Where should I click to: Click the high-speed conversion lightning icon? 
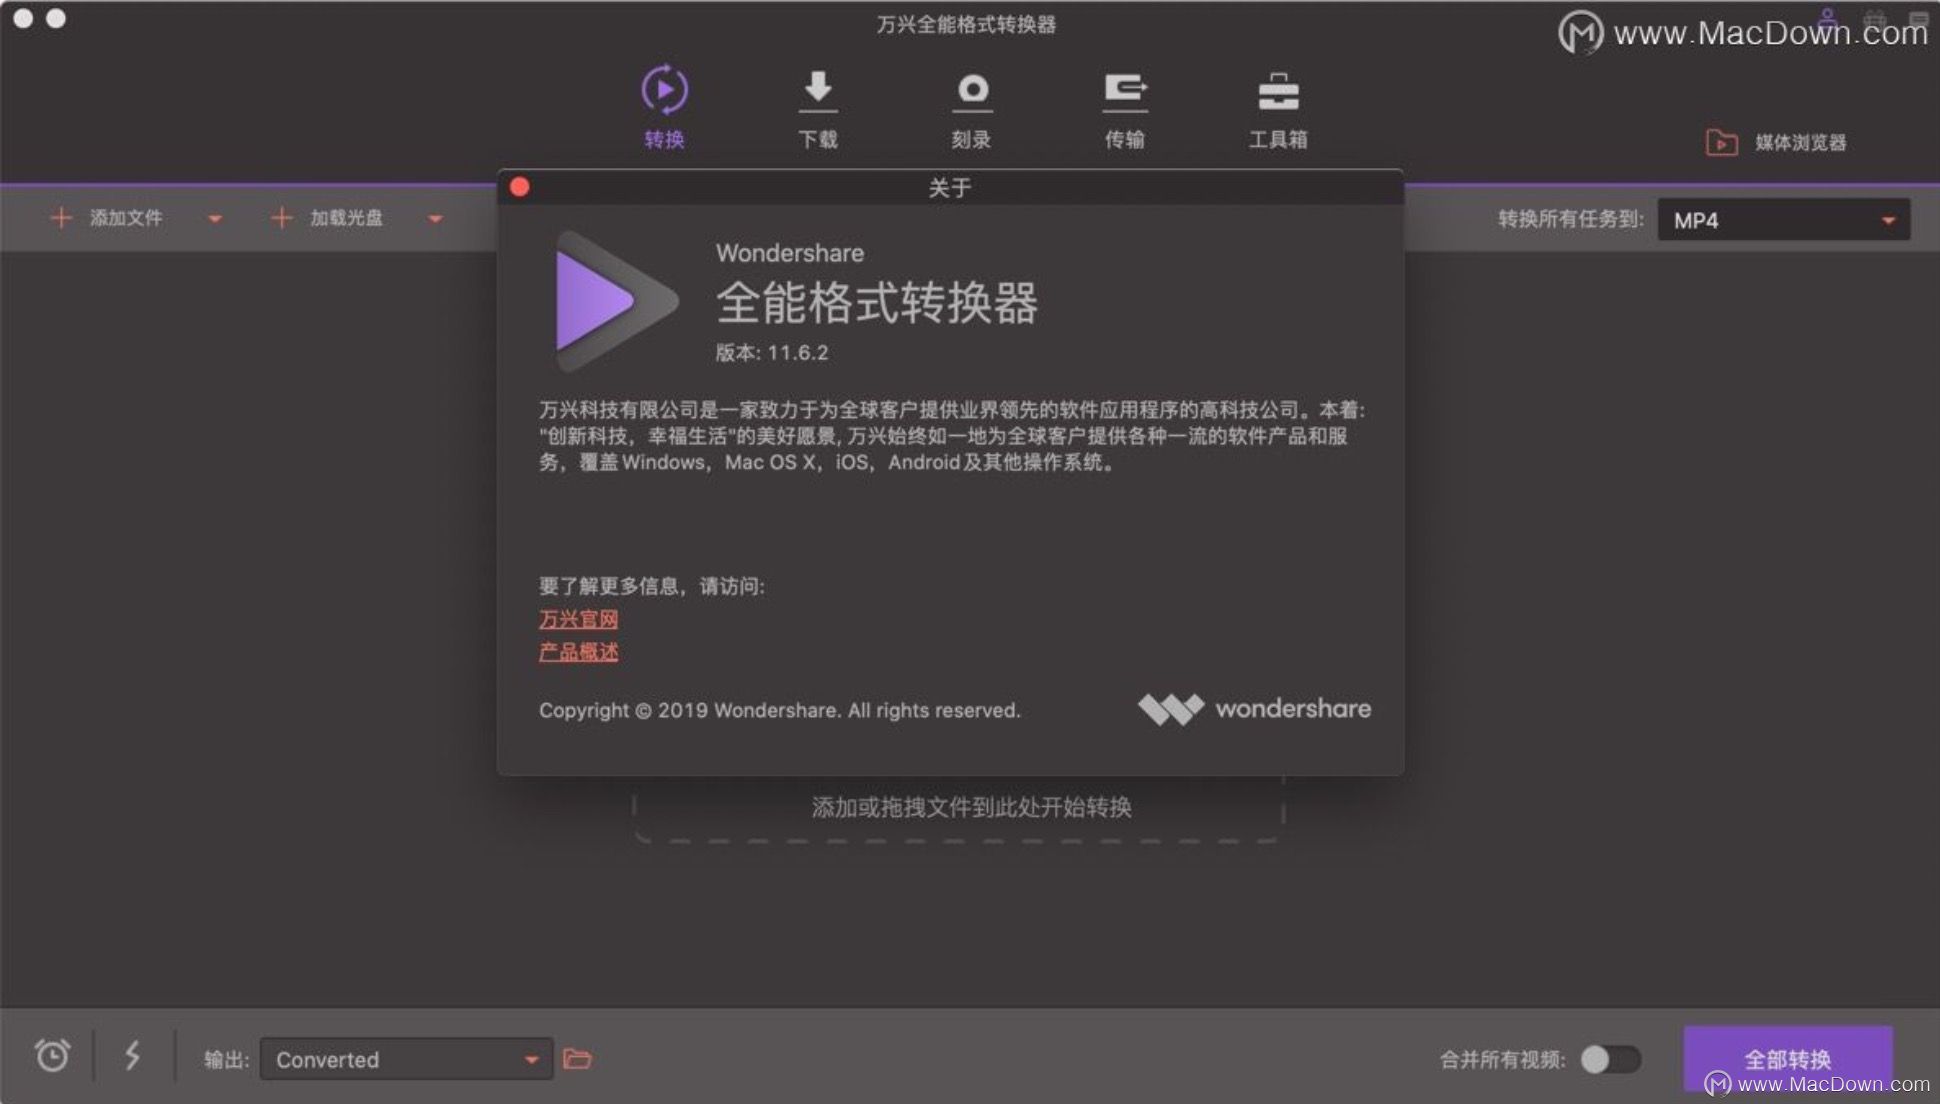click(x=130, y=1057)
